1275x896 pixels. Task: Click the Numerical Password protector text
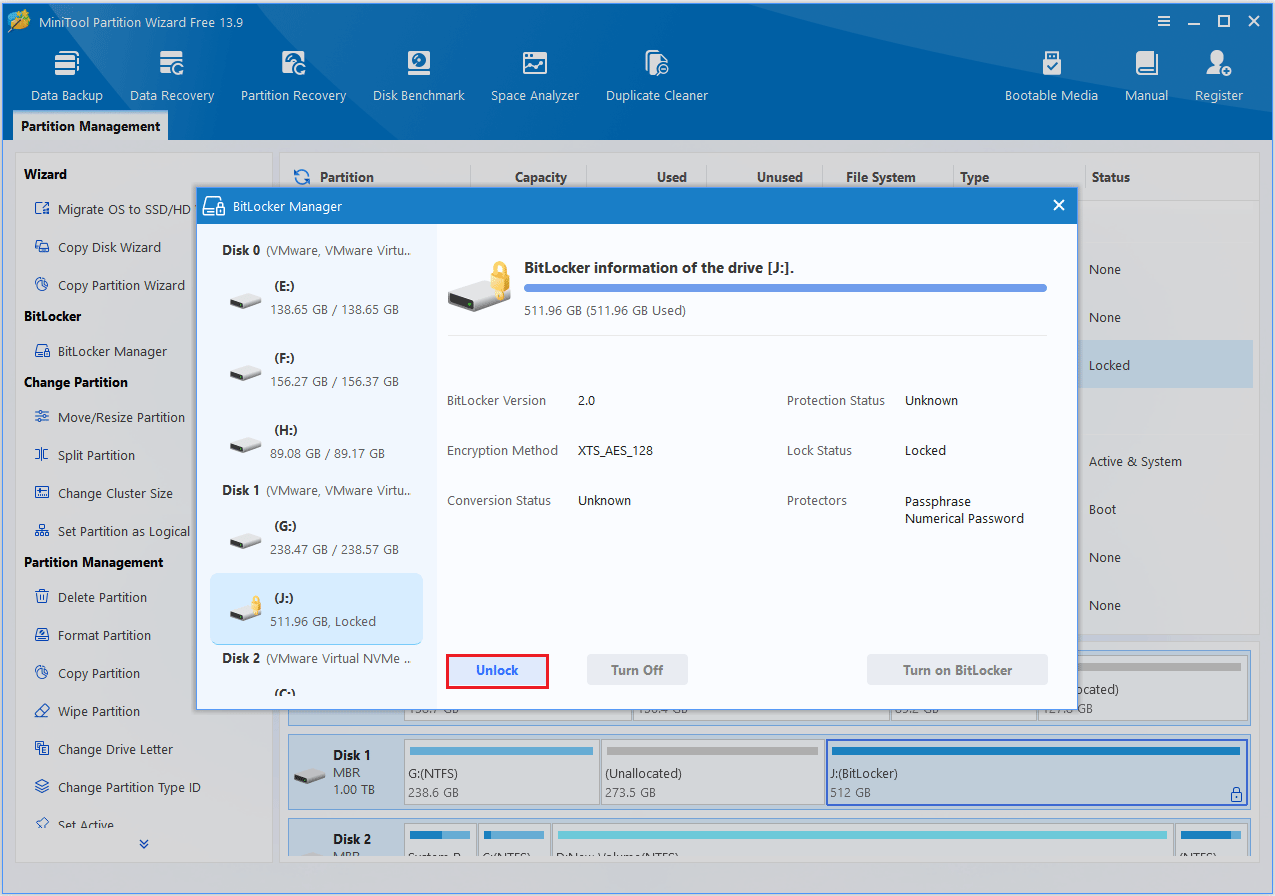pos(964,518)
